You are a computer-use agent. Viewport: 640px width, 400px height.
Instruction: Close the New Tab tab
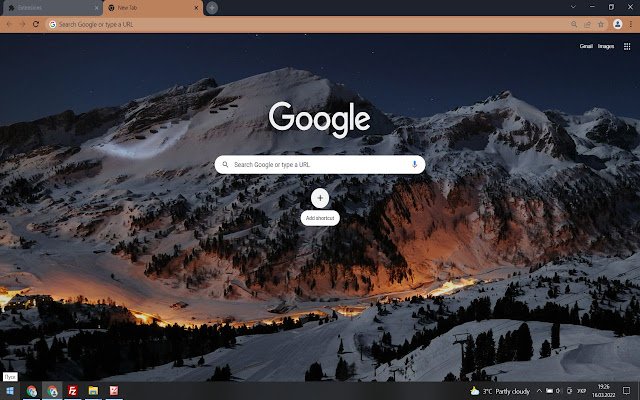click(196, 8)
